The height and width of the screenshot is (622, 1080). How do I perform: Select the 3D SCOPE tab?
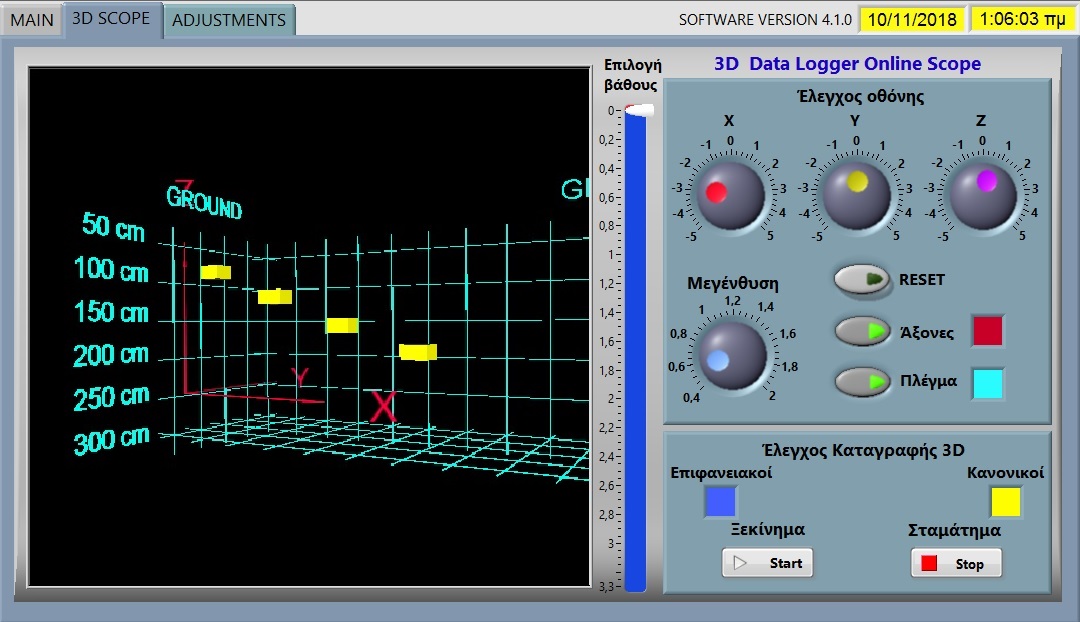coord(111,18)
